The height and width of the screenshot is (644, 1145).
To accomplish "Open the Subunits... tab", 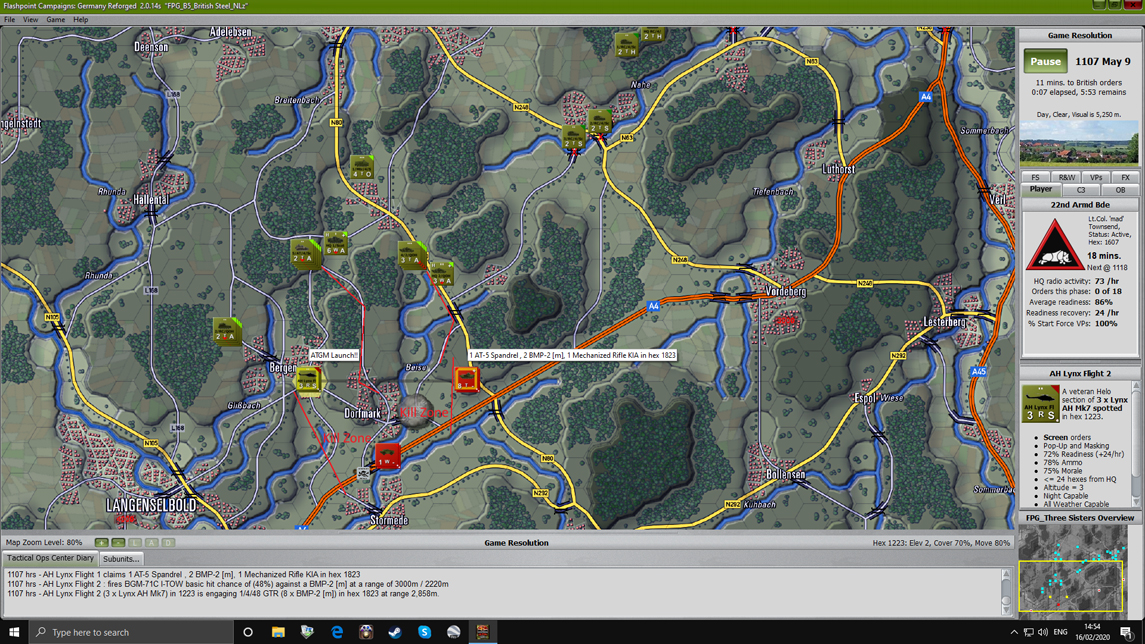I will pyautogui.click(x=120, y=559).
